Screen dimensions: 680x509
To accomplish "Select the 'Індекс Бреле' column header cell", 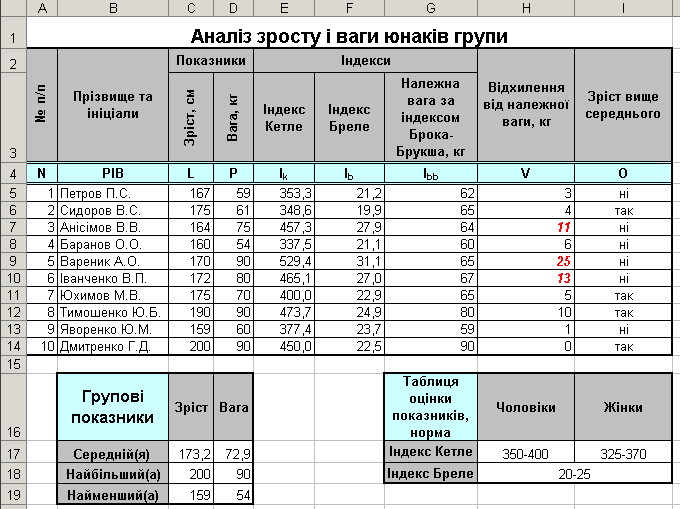I will (x=349, y=117).
